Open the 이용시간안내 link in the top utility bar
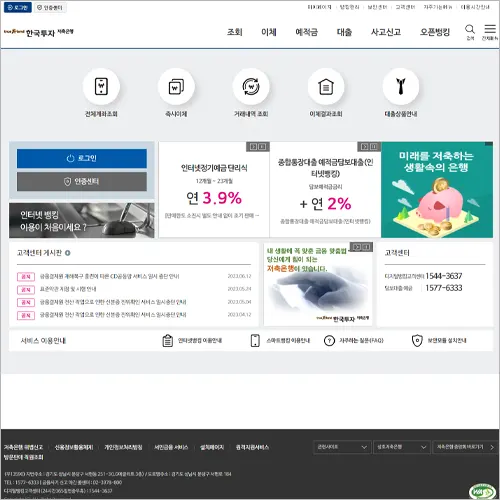This screenshot has height=500, width=500. 475,7
